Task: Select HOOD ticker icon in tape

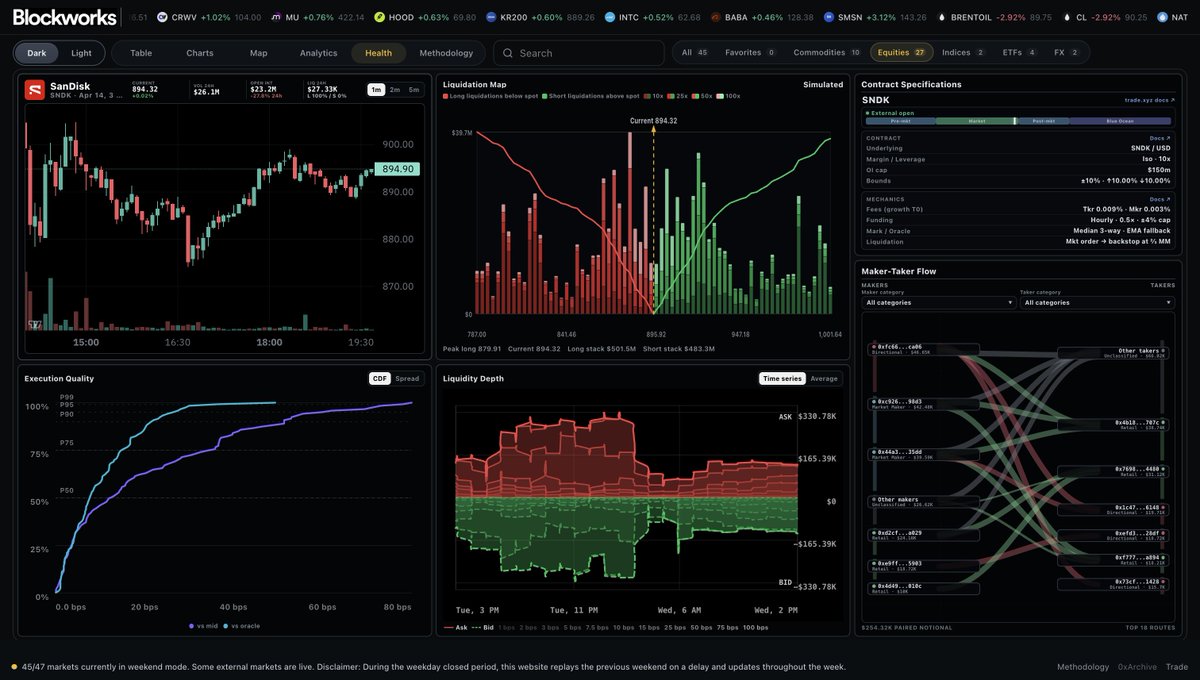Action: coord(379,17)
